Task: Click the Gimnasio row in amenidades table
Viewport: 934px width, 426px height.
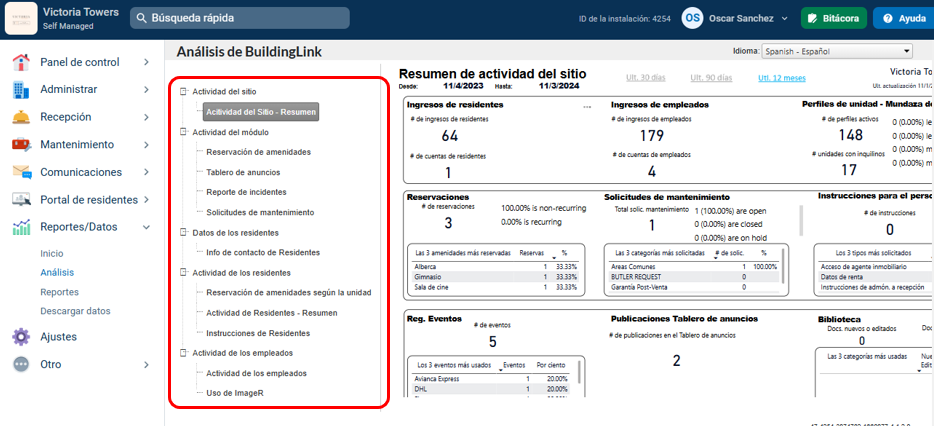Action: click(496, 277)
